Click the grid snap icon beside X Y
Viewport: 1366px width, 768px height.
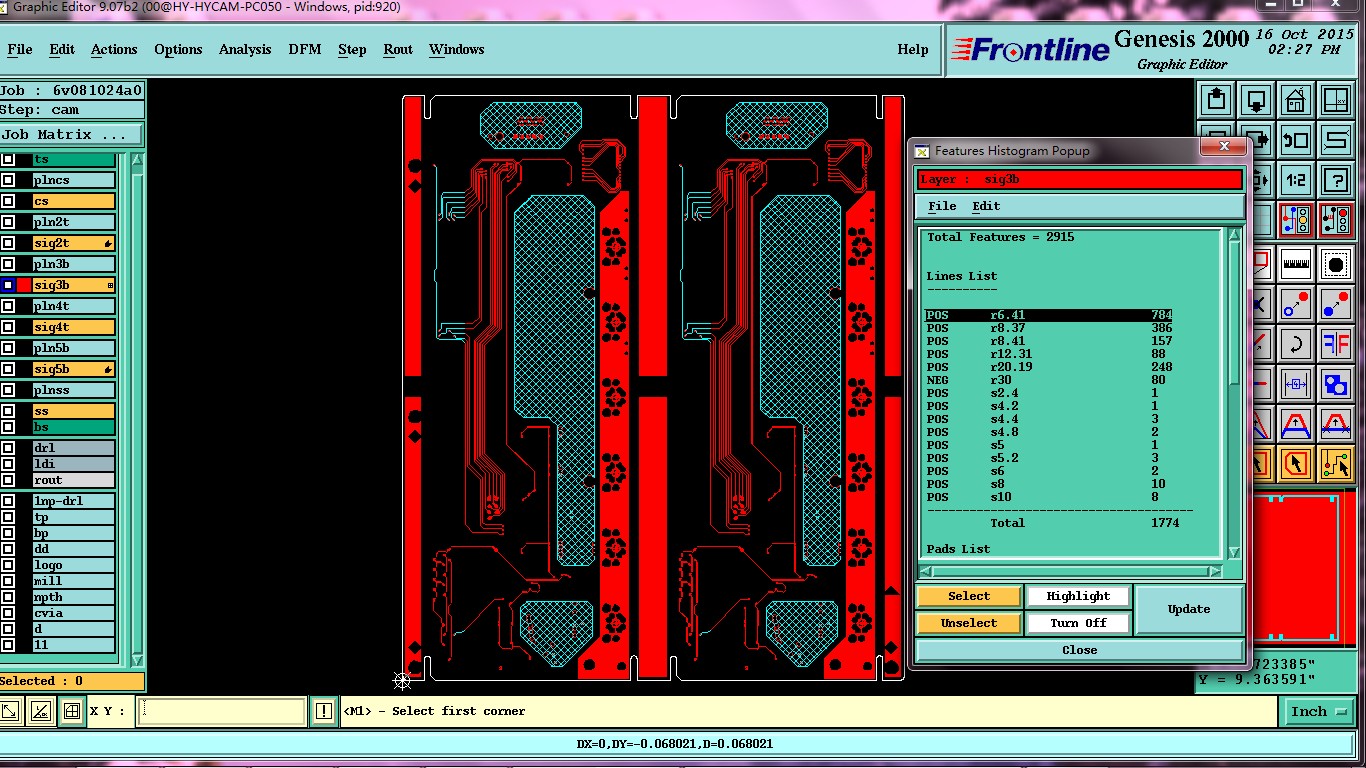[x=72, y=711]
